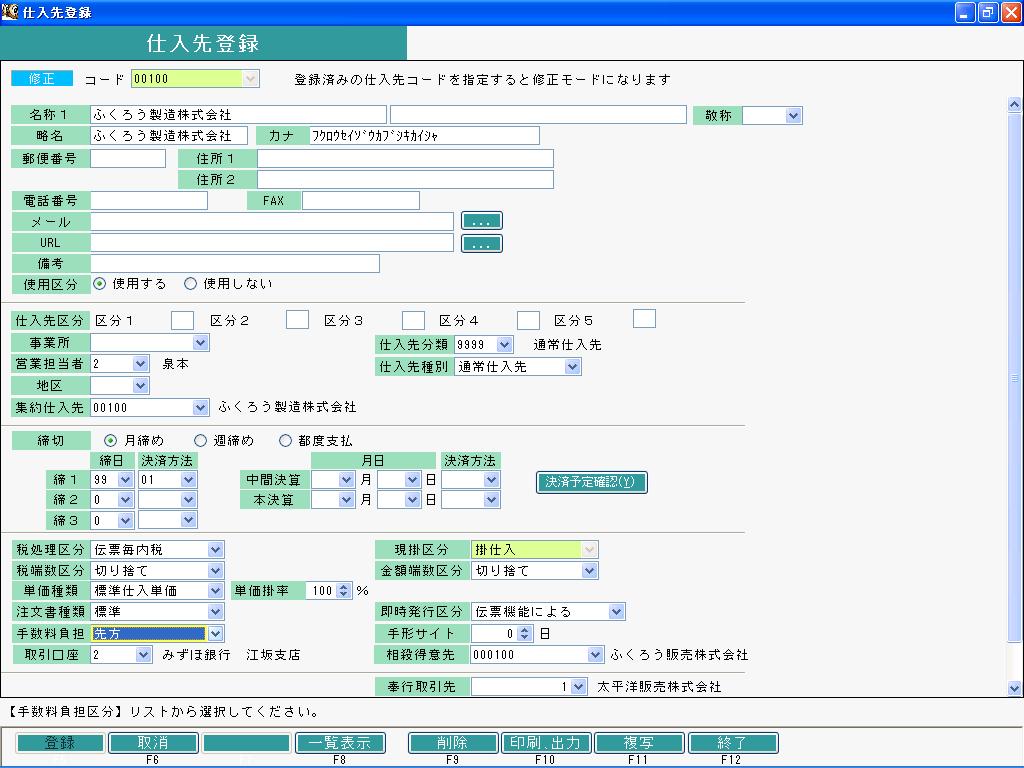Open the 締1 決済方法 dropdown showing 01
The height and width of the screenshot is (768, 1024).
189,479
